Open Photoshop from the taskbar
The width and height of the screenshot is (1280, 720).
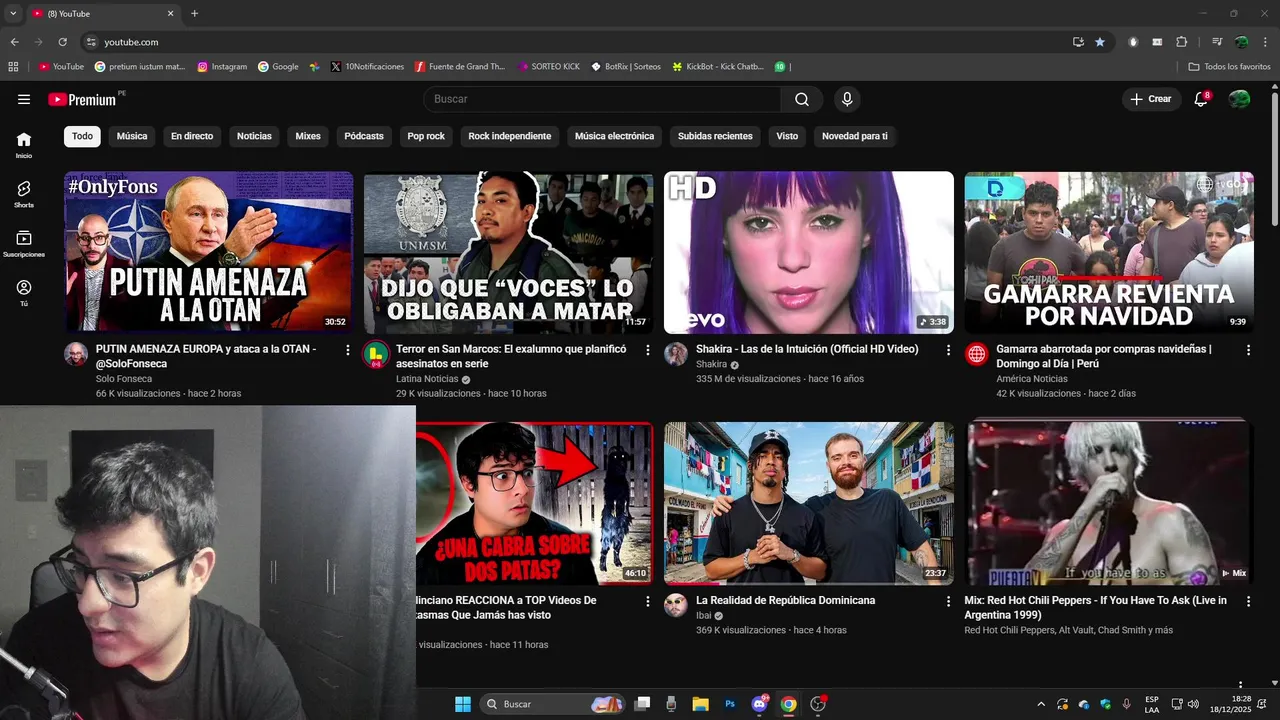pos(730,704)
